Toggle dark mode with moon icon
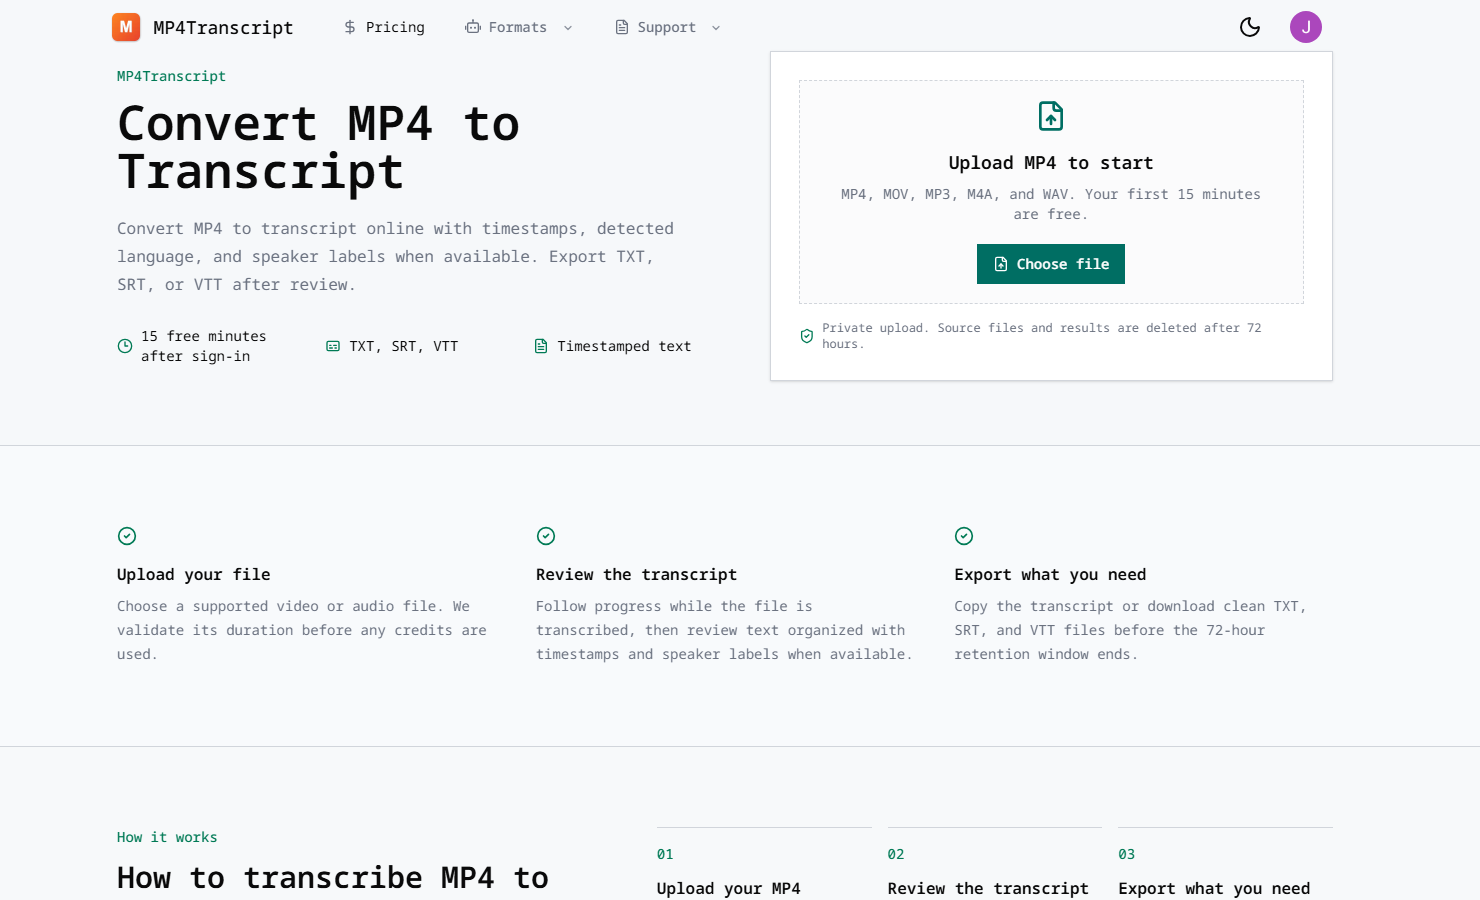This screenshot has width=1480, height=900. (x=1250, y=27)
